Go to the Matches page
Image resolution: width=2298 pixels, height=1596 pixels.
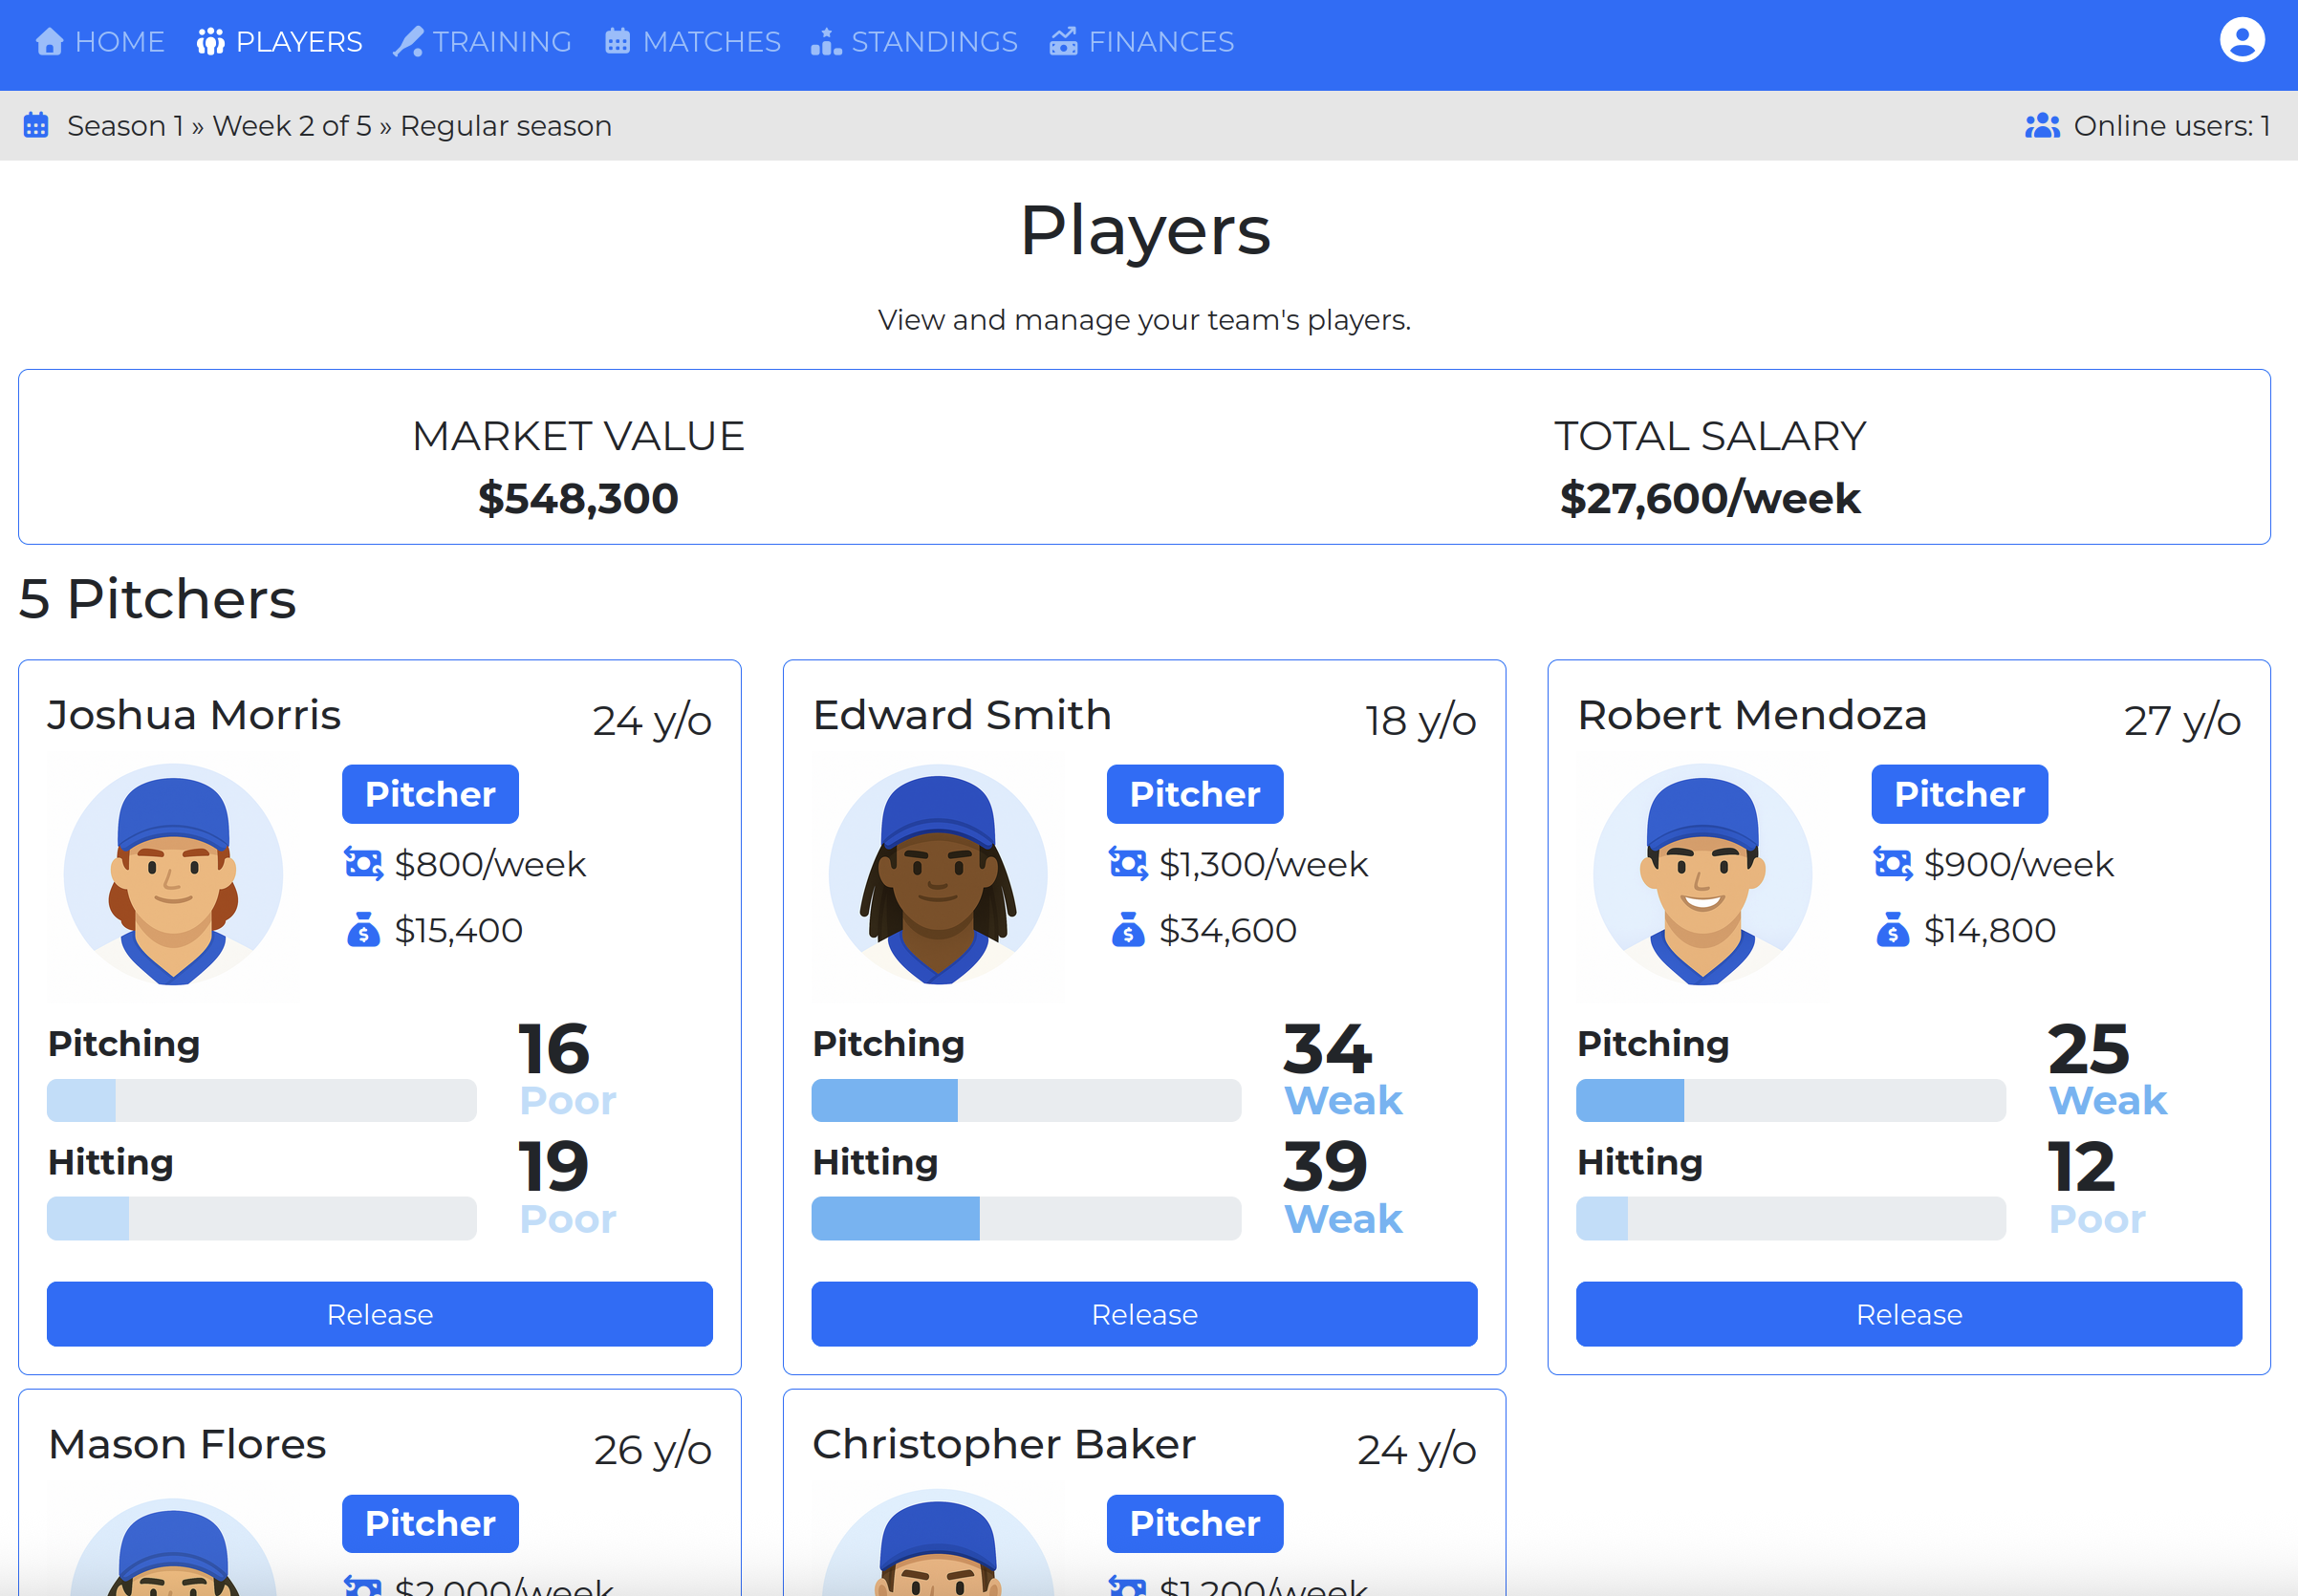[x=693, y=42]
